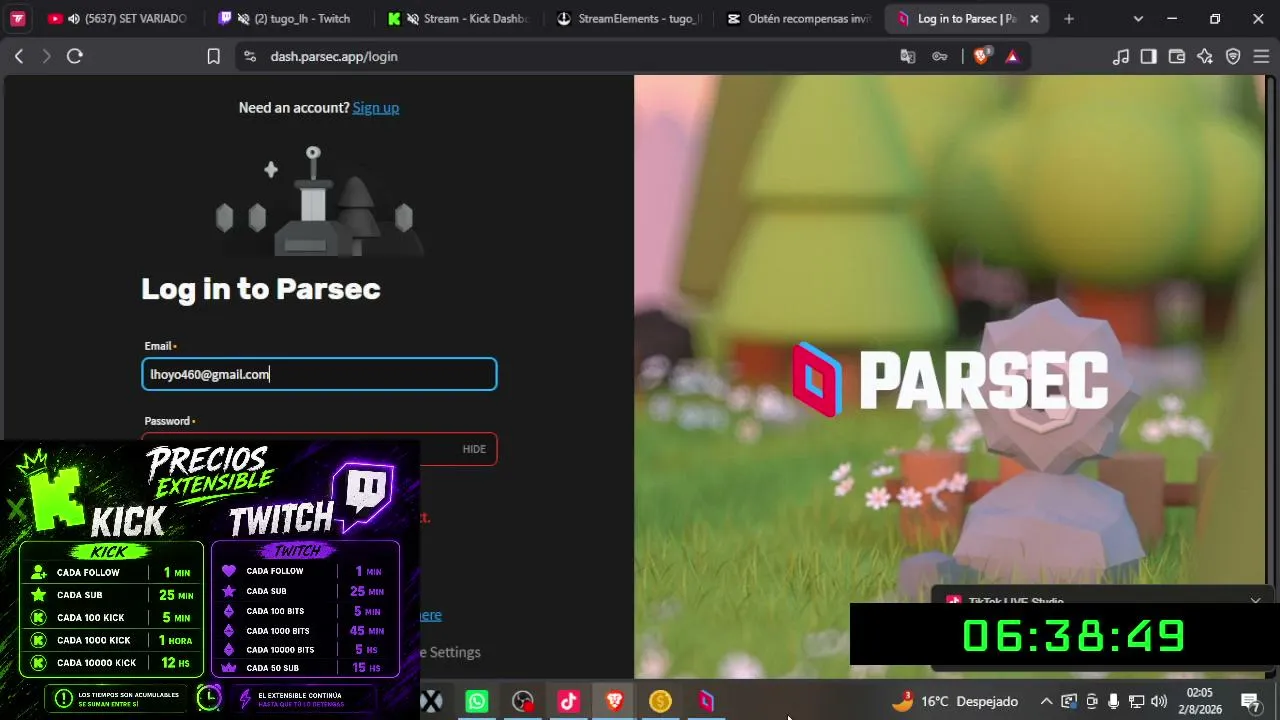Open the Parsec app taskbar icon
The height and width of the screenshot is (720, 1280).
[x=706, y=701]
